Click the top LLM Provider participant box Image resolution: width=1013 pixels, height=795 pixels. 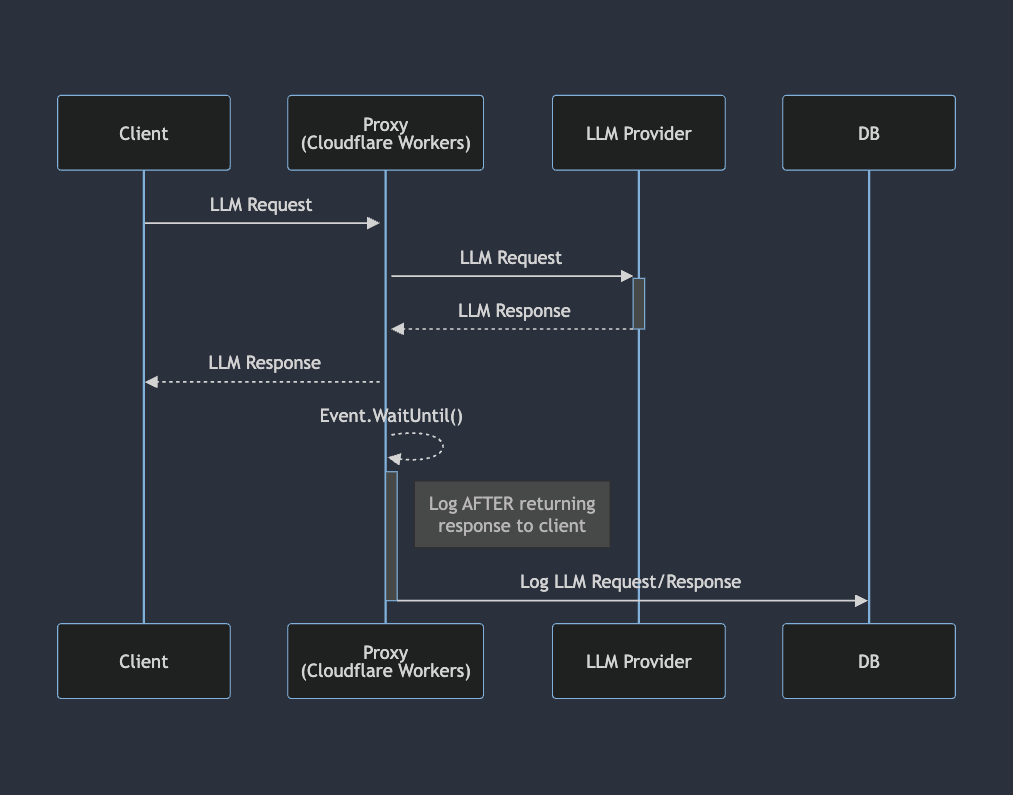(x=638, y=133)
